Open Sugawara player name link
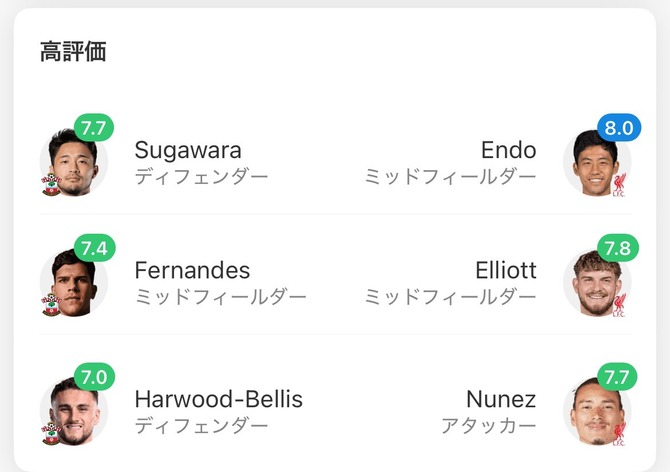 (x=188, y=151)
